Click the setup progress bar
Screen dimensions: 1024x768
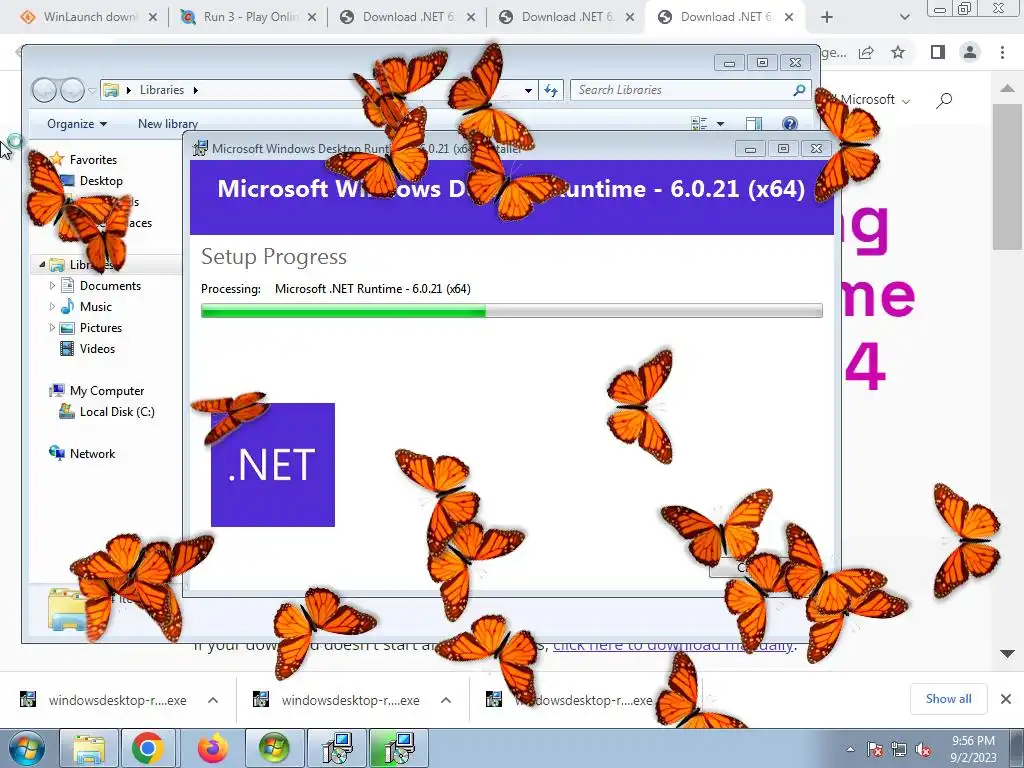point(511,312)
